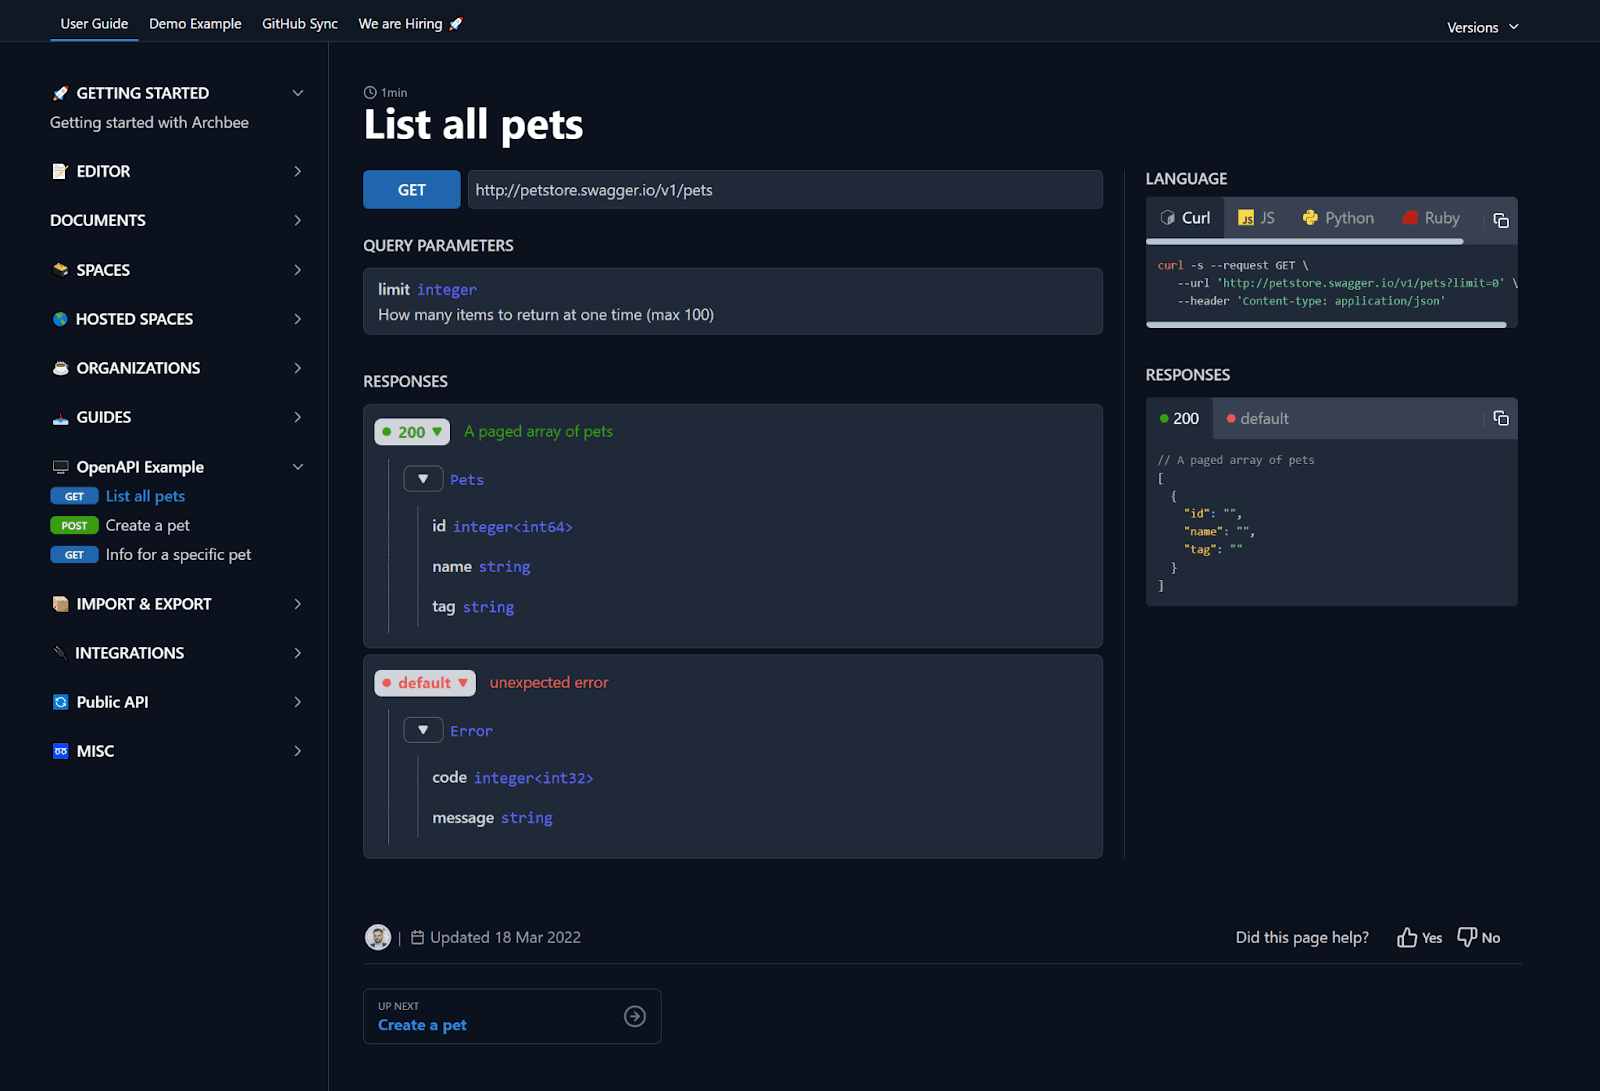Click the petstore URL field
Screen dimensions: 1600x1091
click(x=784, y=190)
